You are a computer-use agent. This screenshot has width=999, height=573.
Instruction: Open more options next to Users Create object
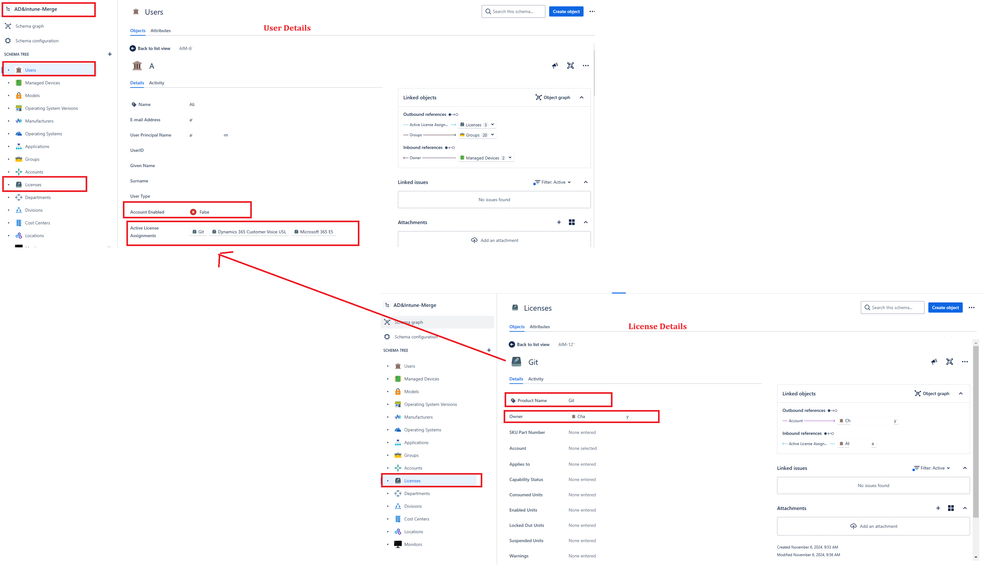pyautogui.click(x=593, y=11)
